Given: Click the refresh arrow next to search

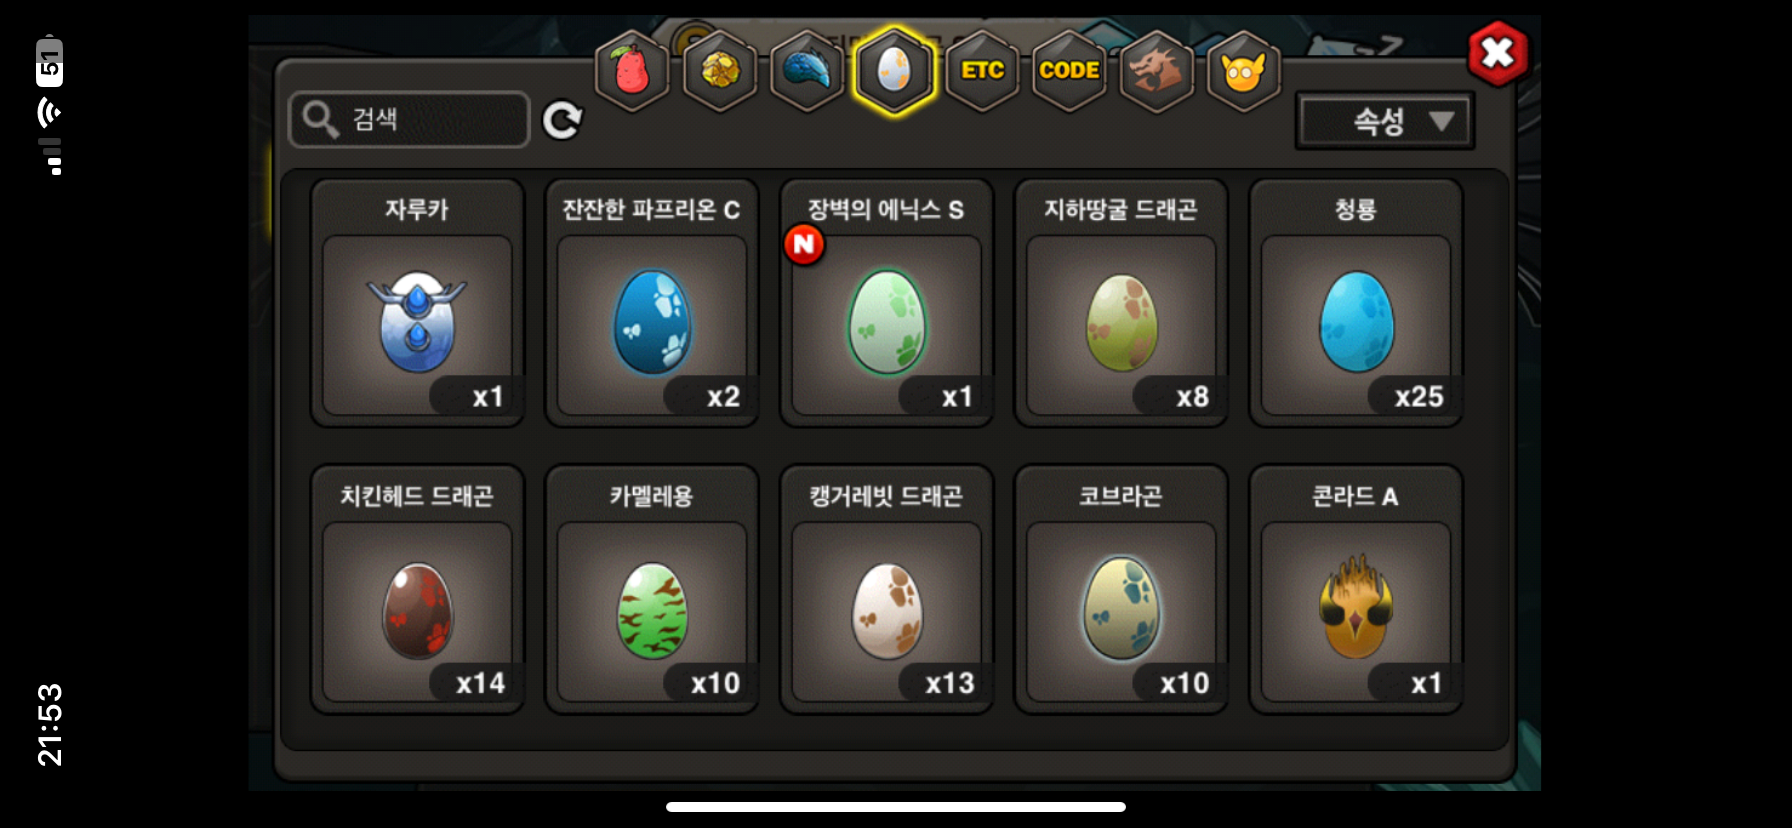Looking at the screenshot, I should click(x=563, y=120).
